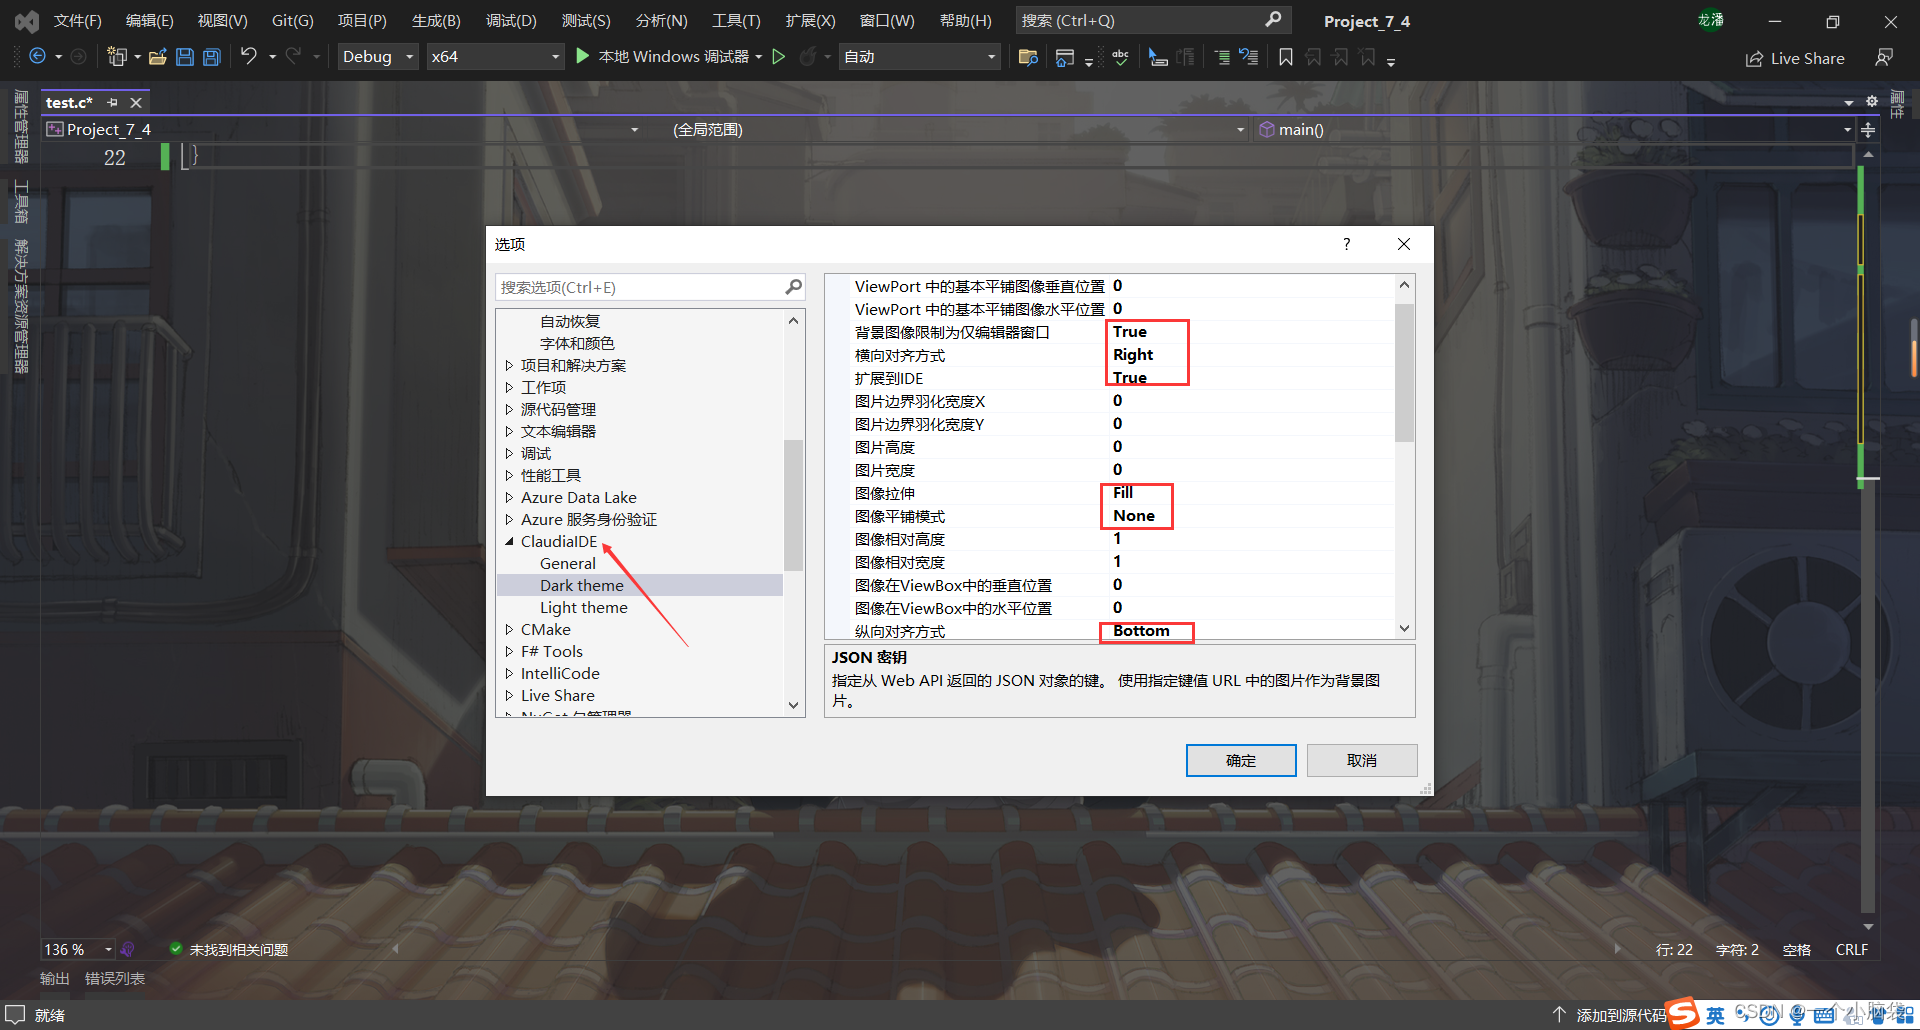The width and height of the screenshot is (1920, 1030).
Task: Click the pin icon on test.c tab
Action: pyautogui.click(x=113, y=102)
